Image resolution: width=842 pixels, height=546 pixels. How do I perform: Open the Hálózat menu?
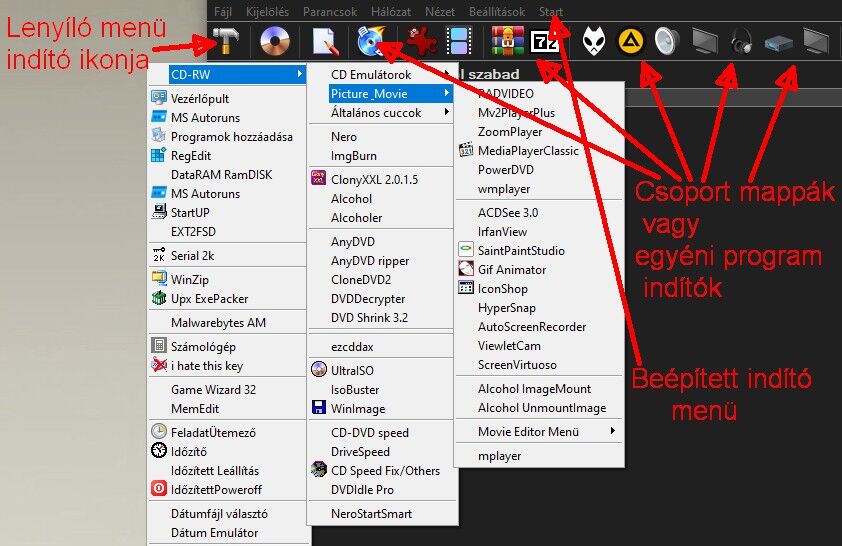391,11
